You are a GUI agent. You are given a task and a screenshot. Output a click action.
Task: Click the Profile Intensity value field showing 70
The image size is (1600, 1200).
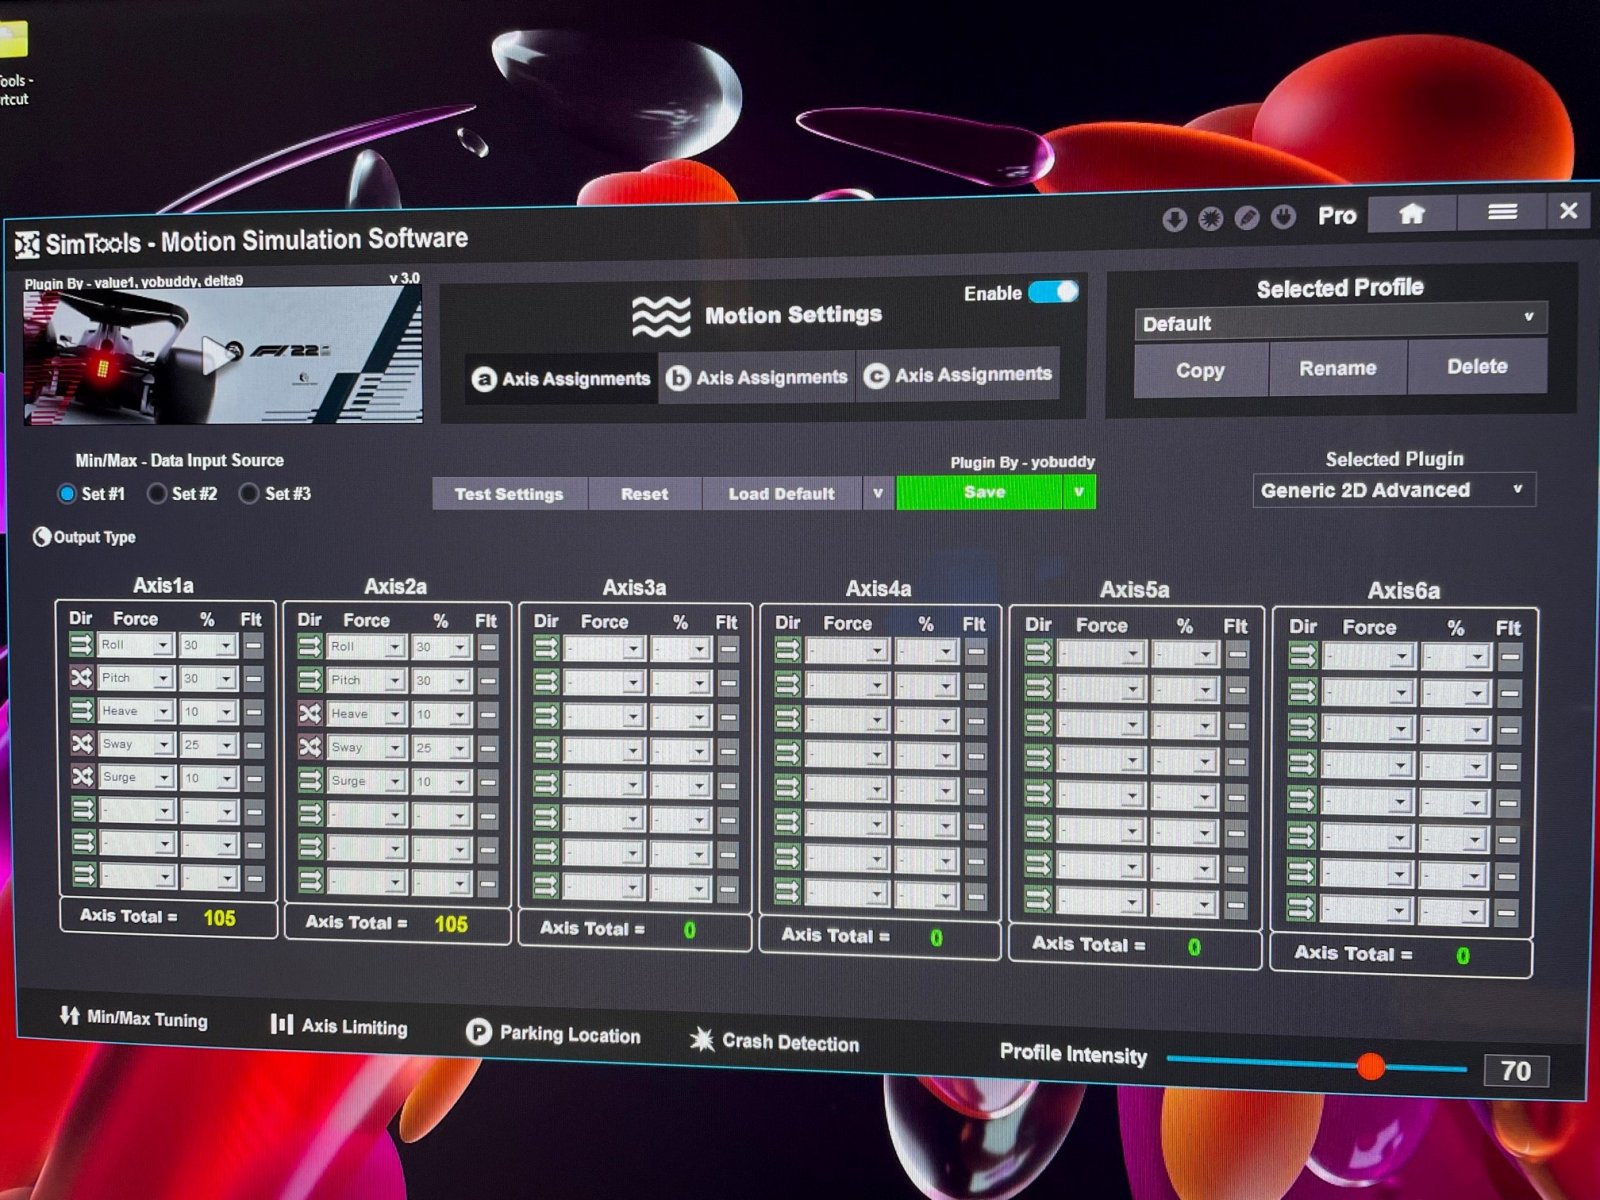coord(1516,1071)
